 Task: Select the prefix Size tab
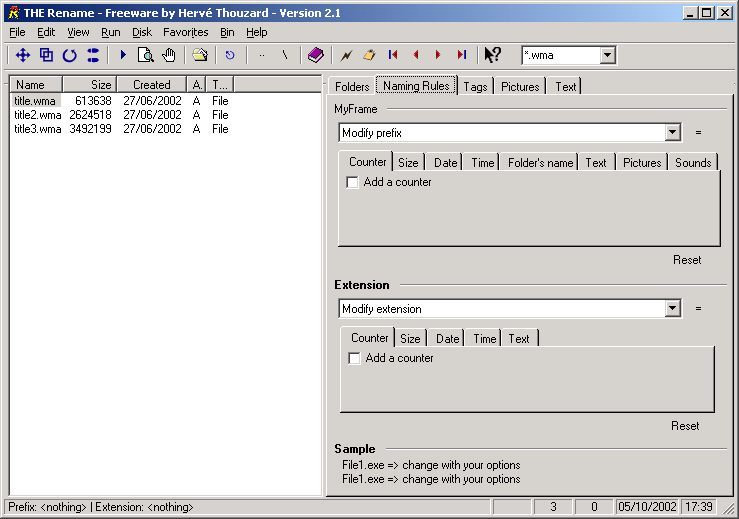(x=408, y=163)
